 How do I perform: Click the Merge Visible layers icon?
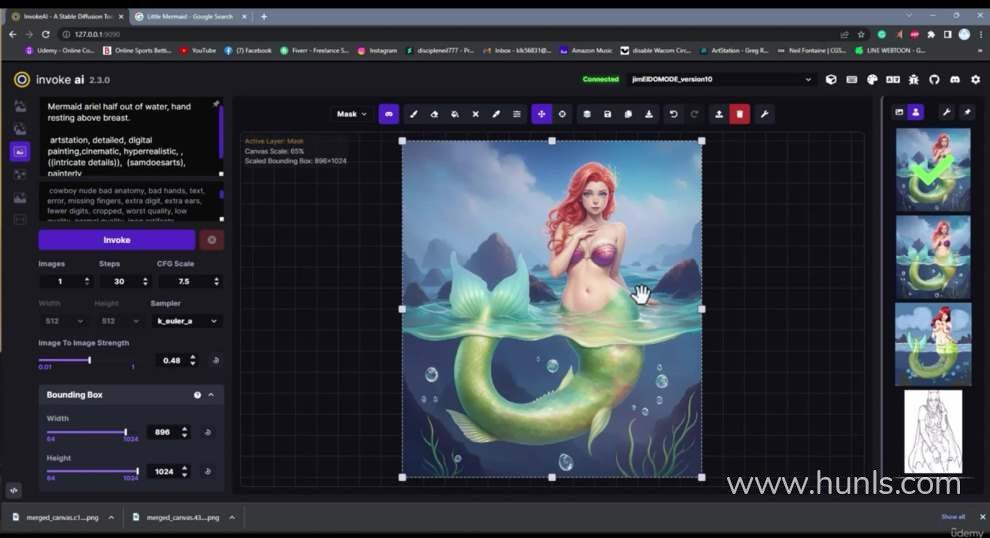tap(587, 114)
